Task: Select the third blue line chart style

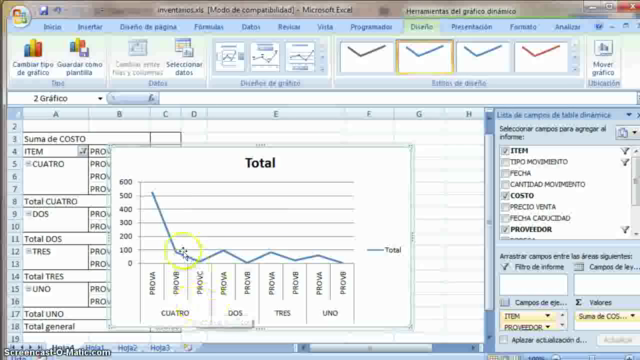Action: tap(483, 57)
